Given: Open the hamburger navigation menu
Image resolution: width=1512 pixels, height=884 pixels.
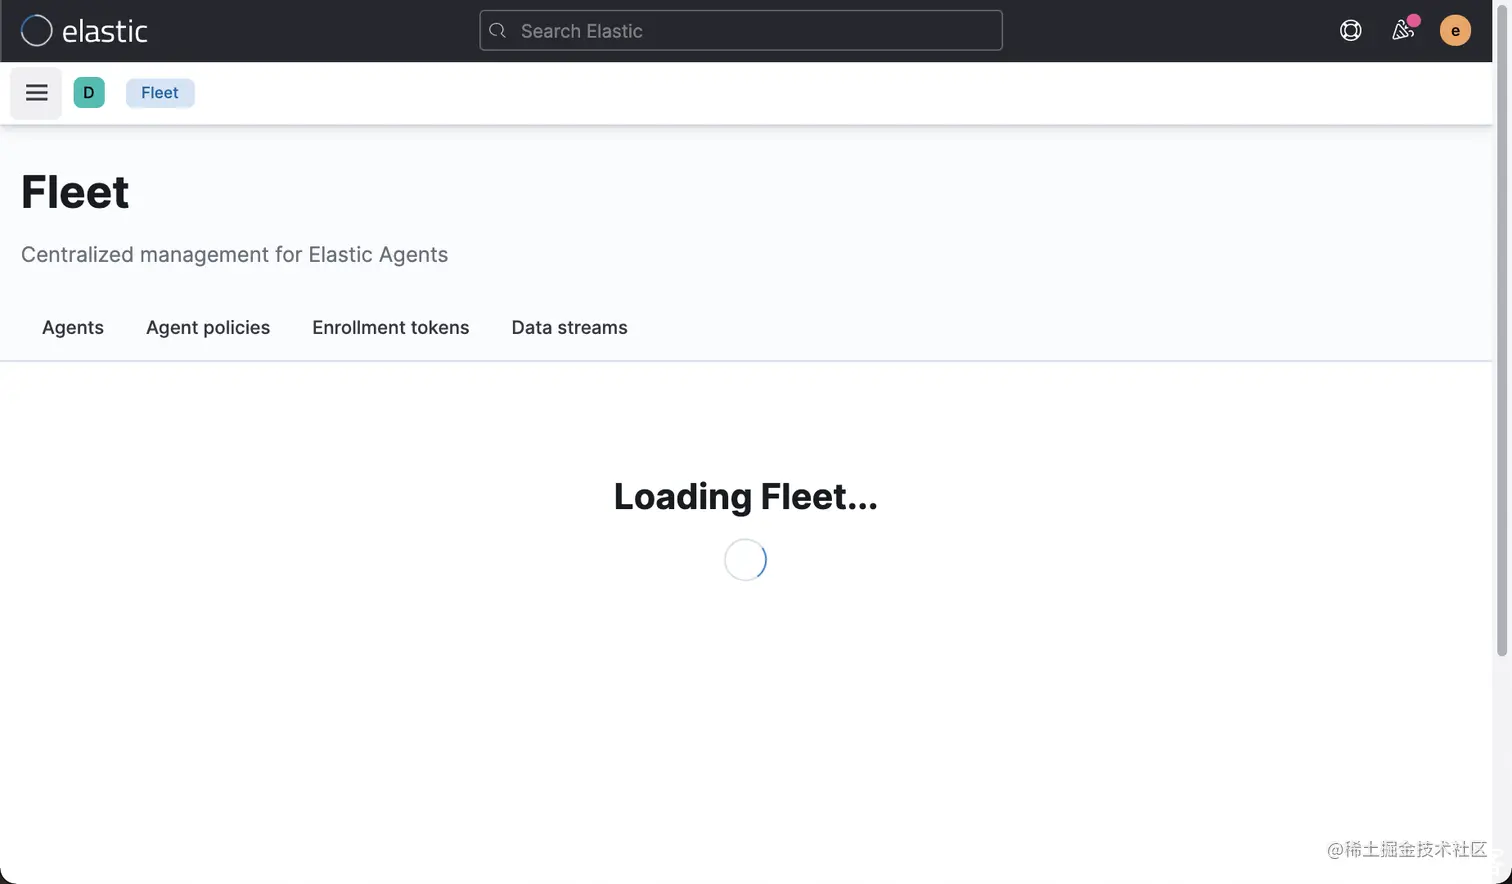Looking at the screenshot, I should [37, 93].
